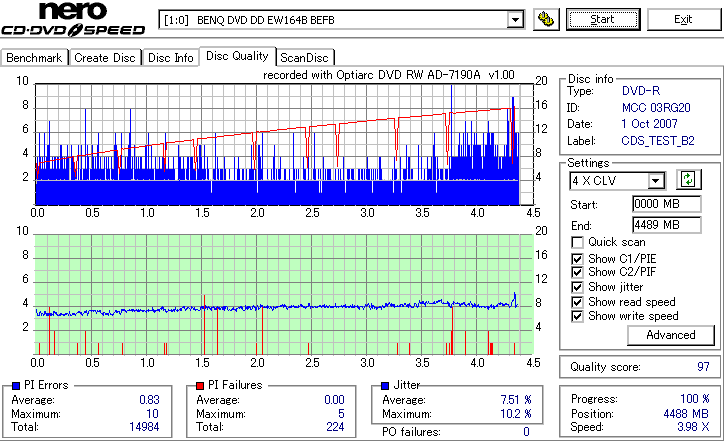Click the disc ID MCC 03RG20
This screenshot has width=724, height=441.
[x=656, y=108]
